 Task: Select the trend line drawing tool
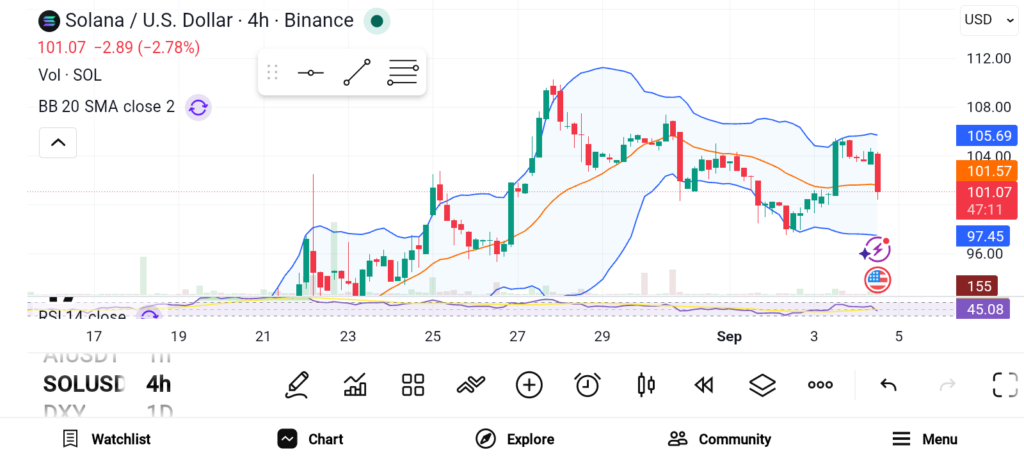[x=357, y=72]
